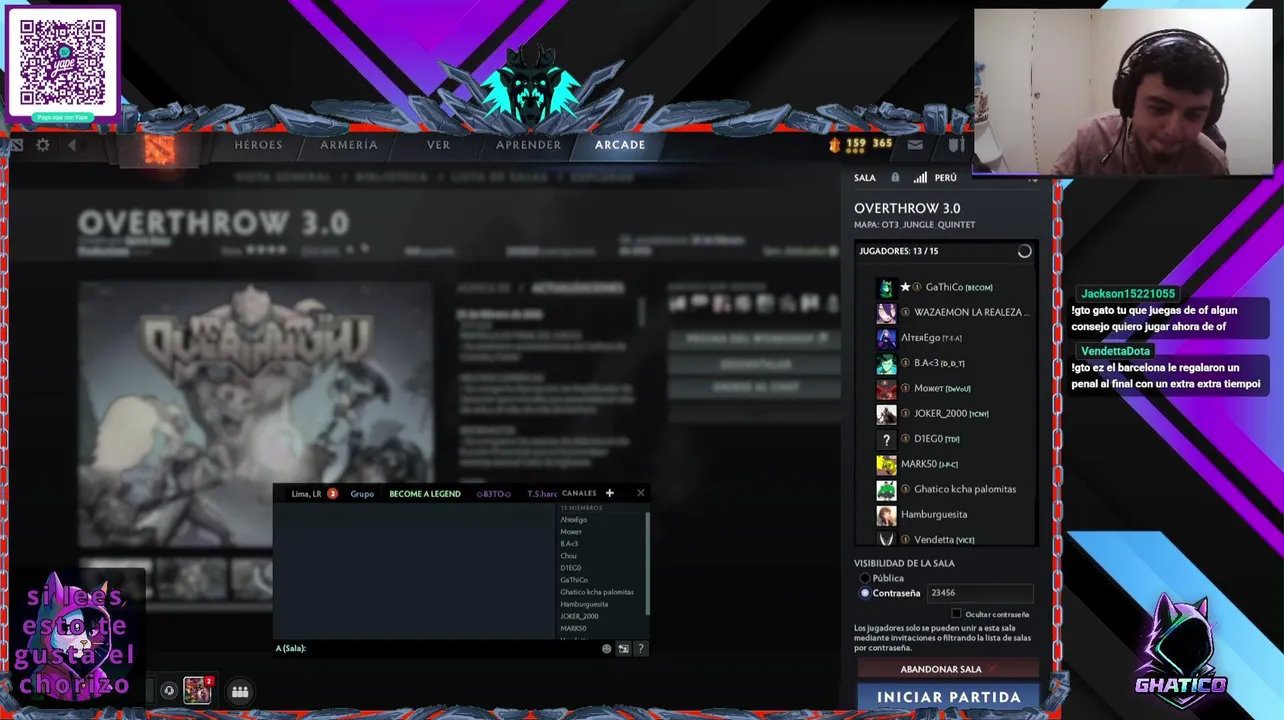Toggle the Ocultar contraseña checkbox

tap(956, 614)
